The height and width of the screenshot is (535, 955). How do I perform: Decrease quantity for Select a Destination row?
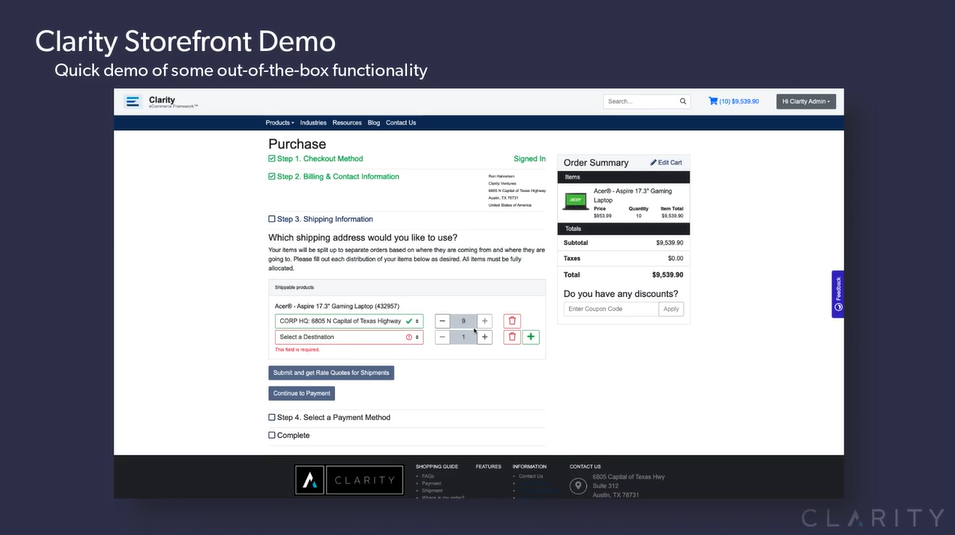443,337
